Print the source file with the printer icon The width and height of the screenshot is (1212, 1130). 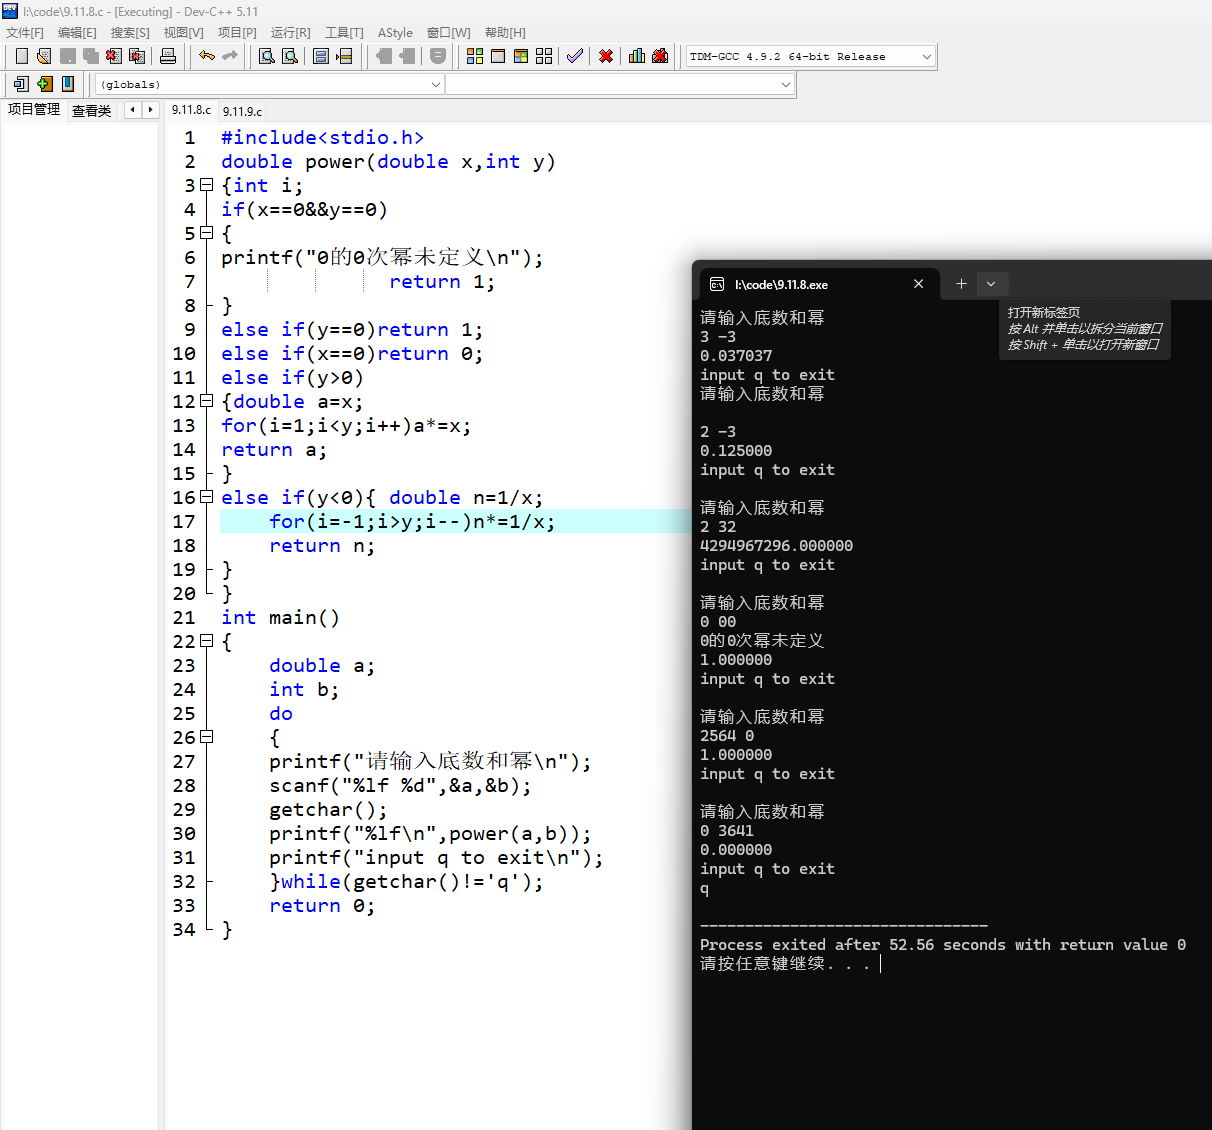coord(168,56)
